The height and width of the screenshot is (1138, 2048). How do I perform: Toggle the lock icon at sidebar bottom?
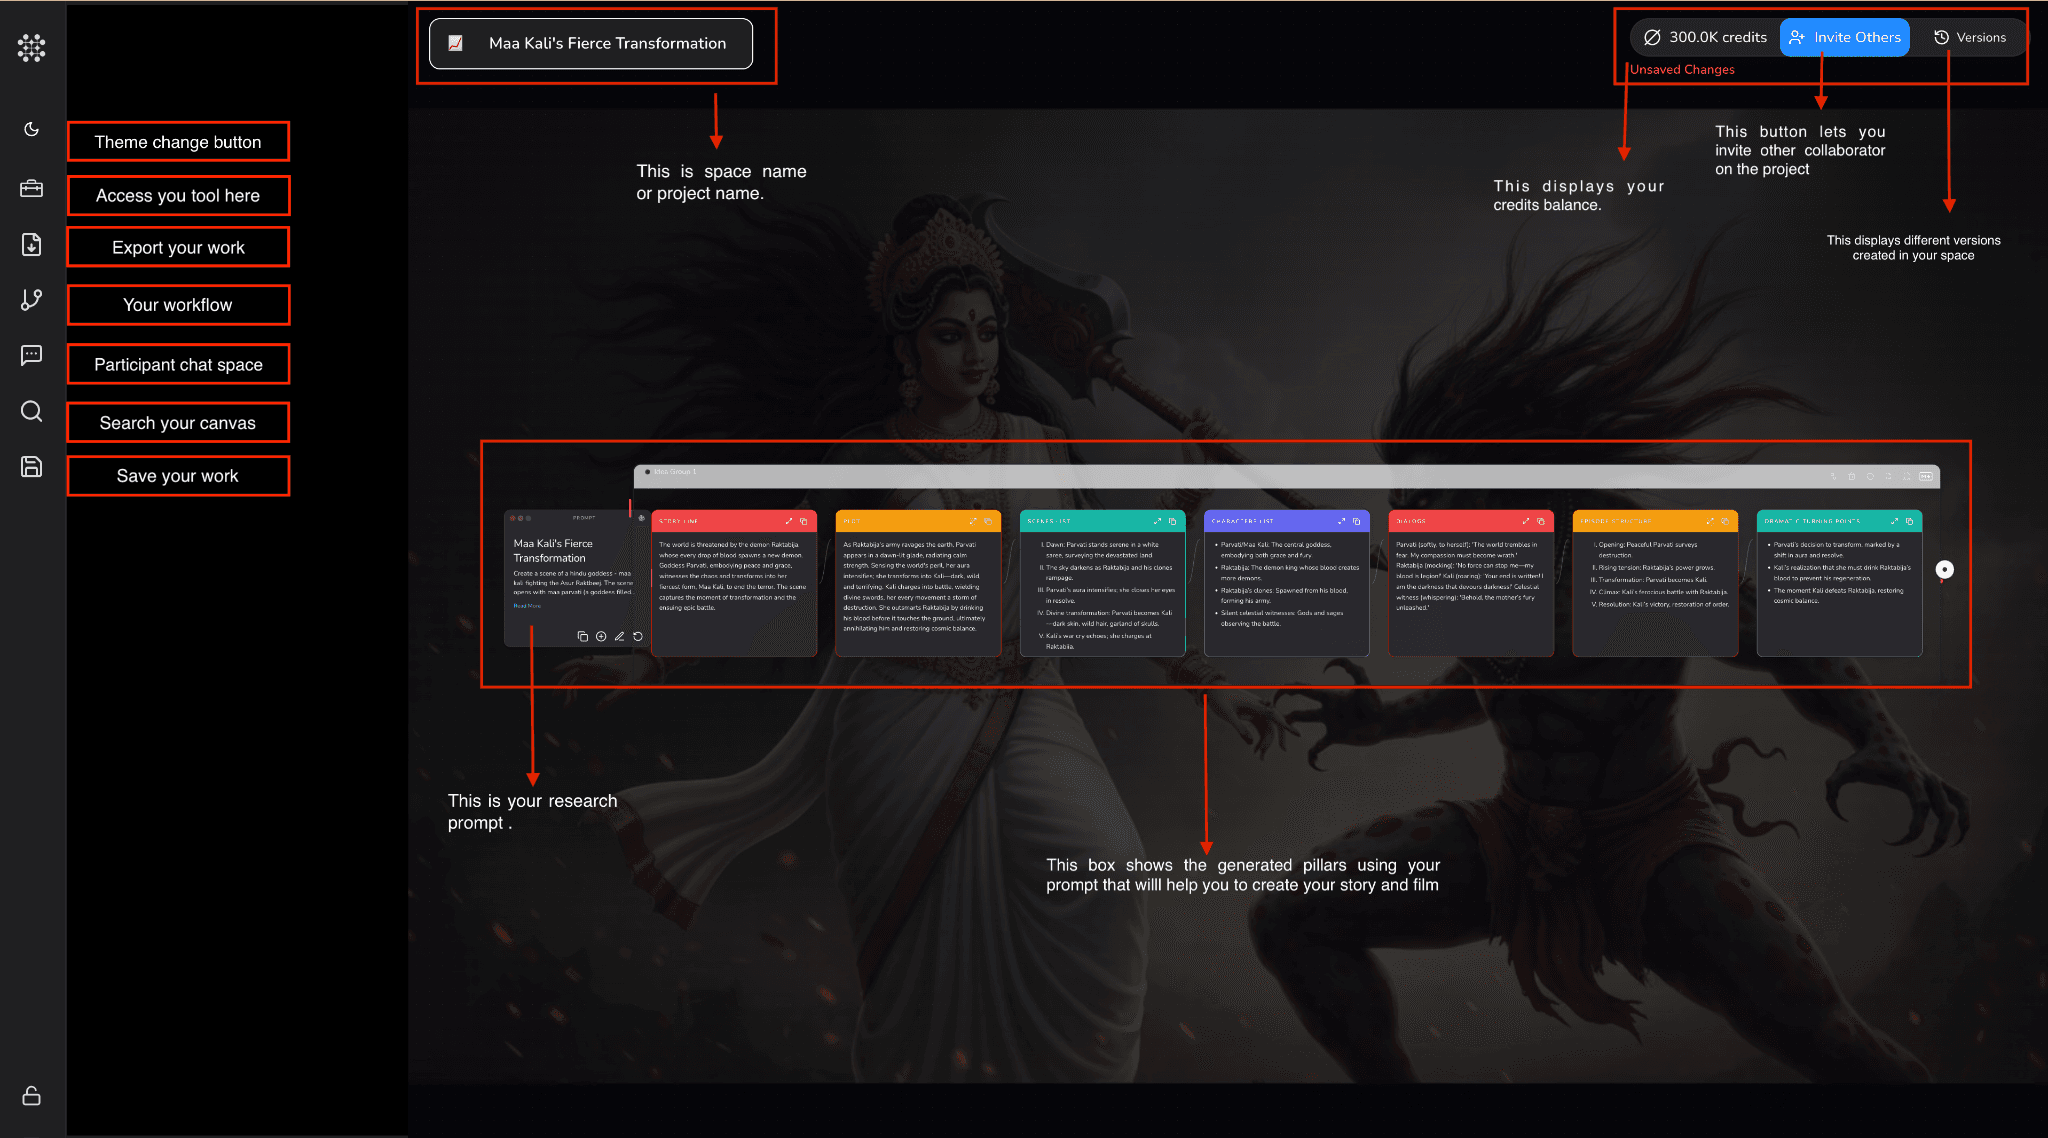31,1096
